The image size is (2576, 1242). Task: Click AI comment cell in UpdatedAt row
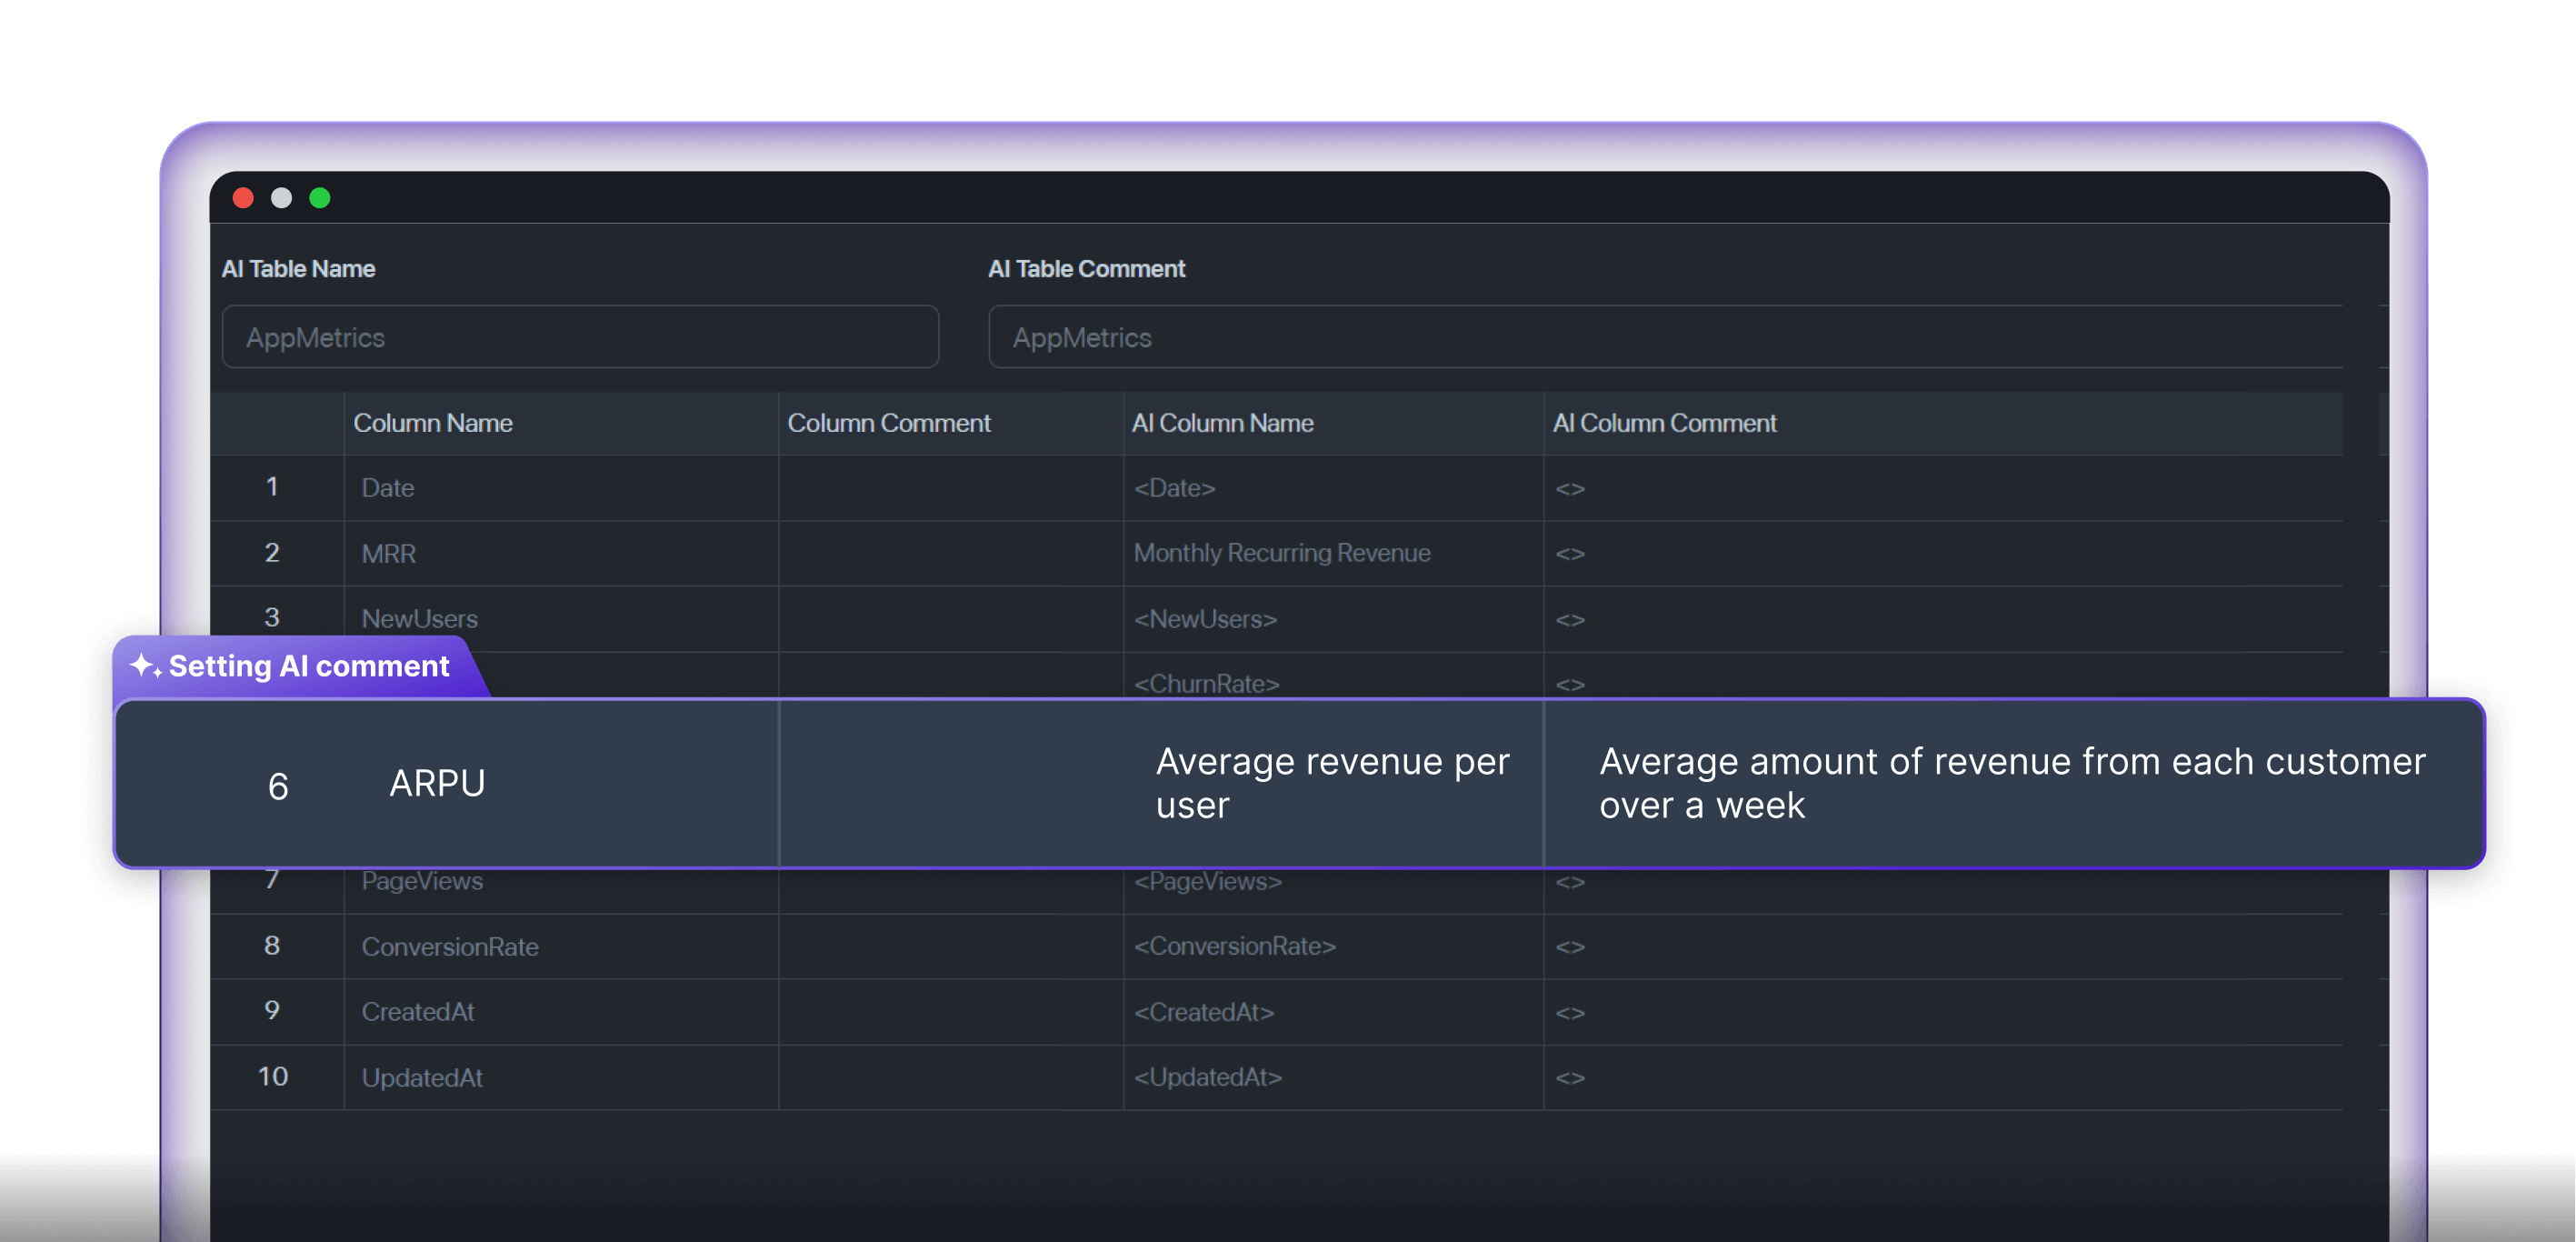click(1943, 1077)
